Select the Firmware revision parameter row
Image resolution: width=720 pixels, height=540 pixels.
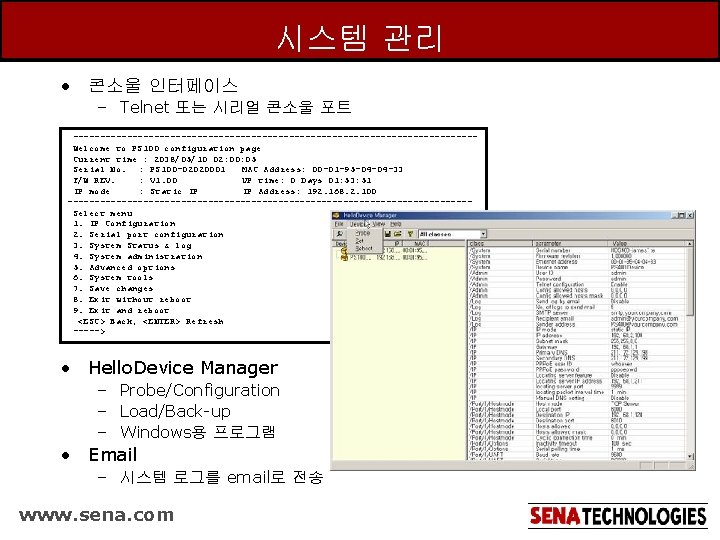[x=578, y=256]
